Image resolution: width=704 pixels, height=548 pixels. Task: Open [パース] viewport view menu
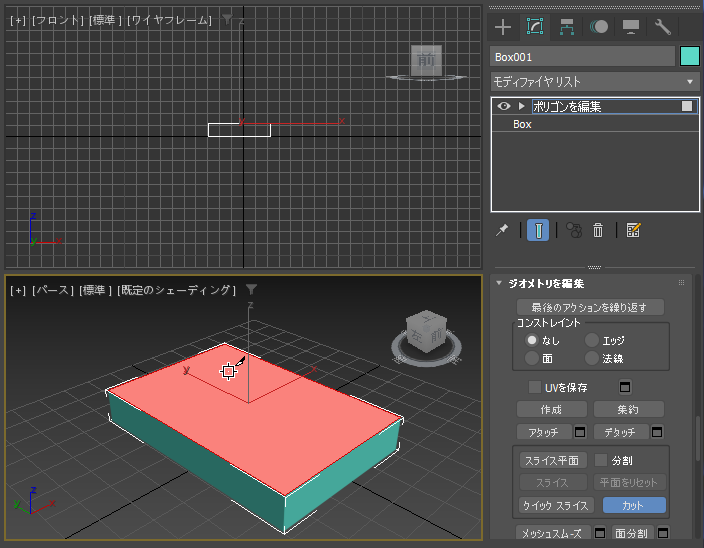(53, 290)
